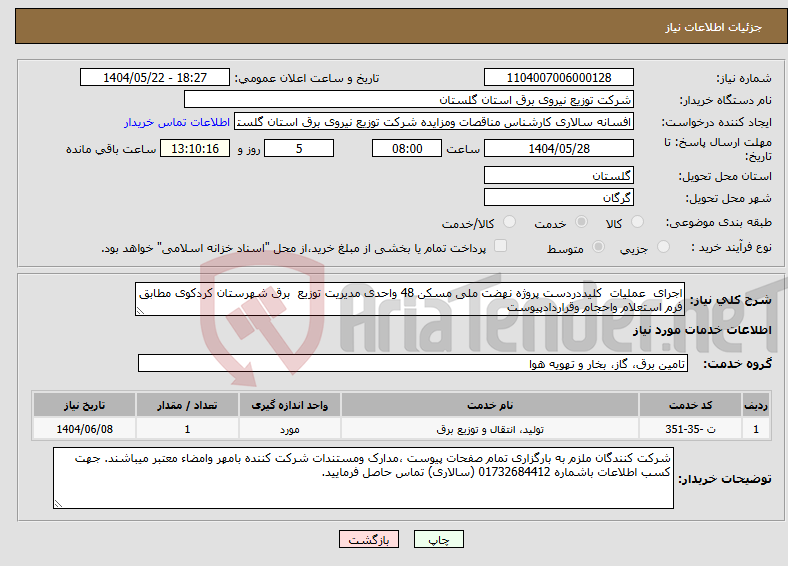This screenshot has width=788, height=566.
Task: Click the service code cell ت -35-351
Action: click(x=691, y=429)
